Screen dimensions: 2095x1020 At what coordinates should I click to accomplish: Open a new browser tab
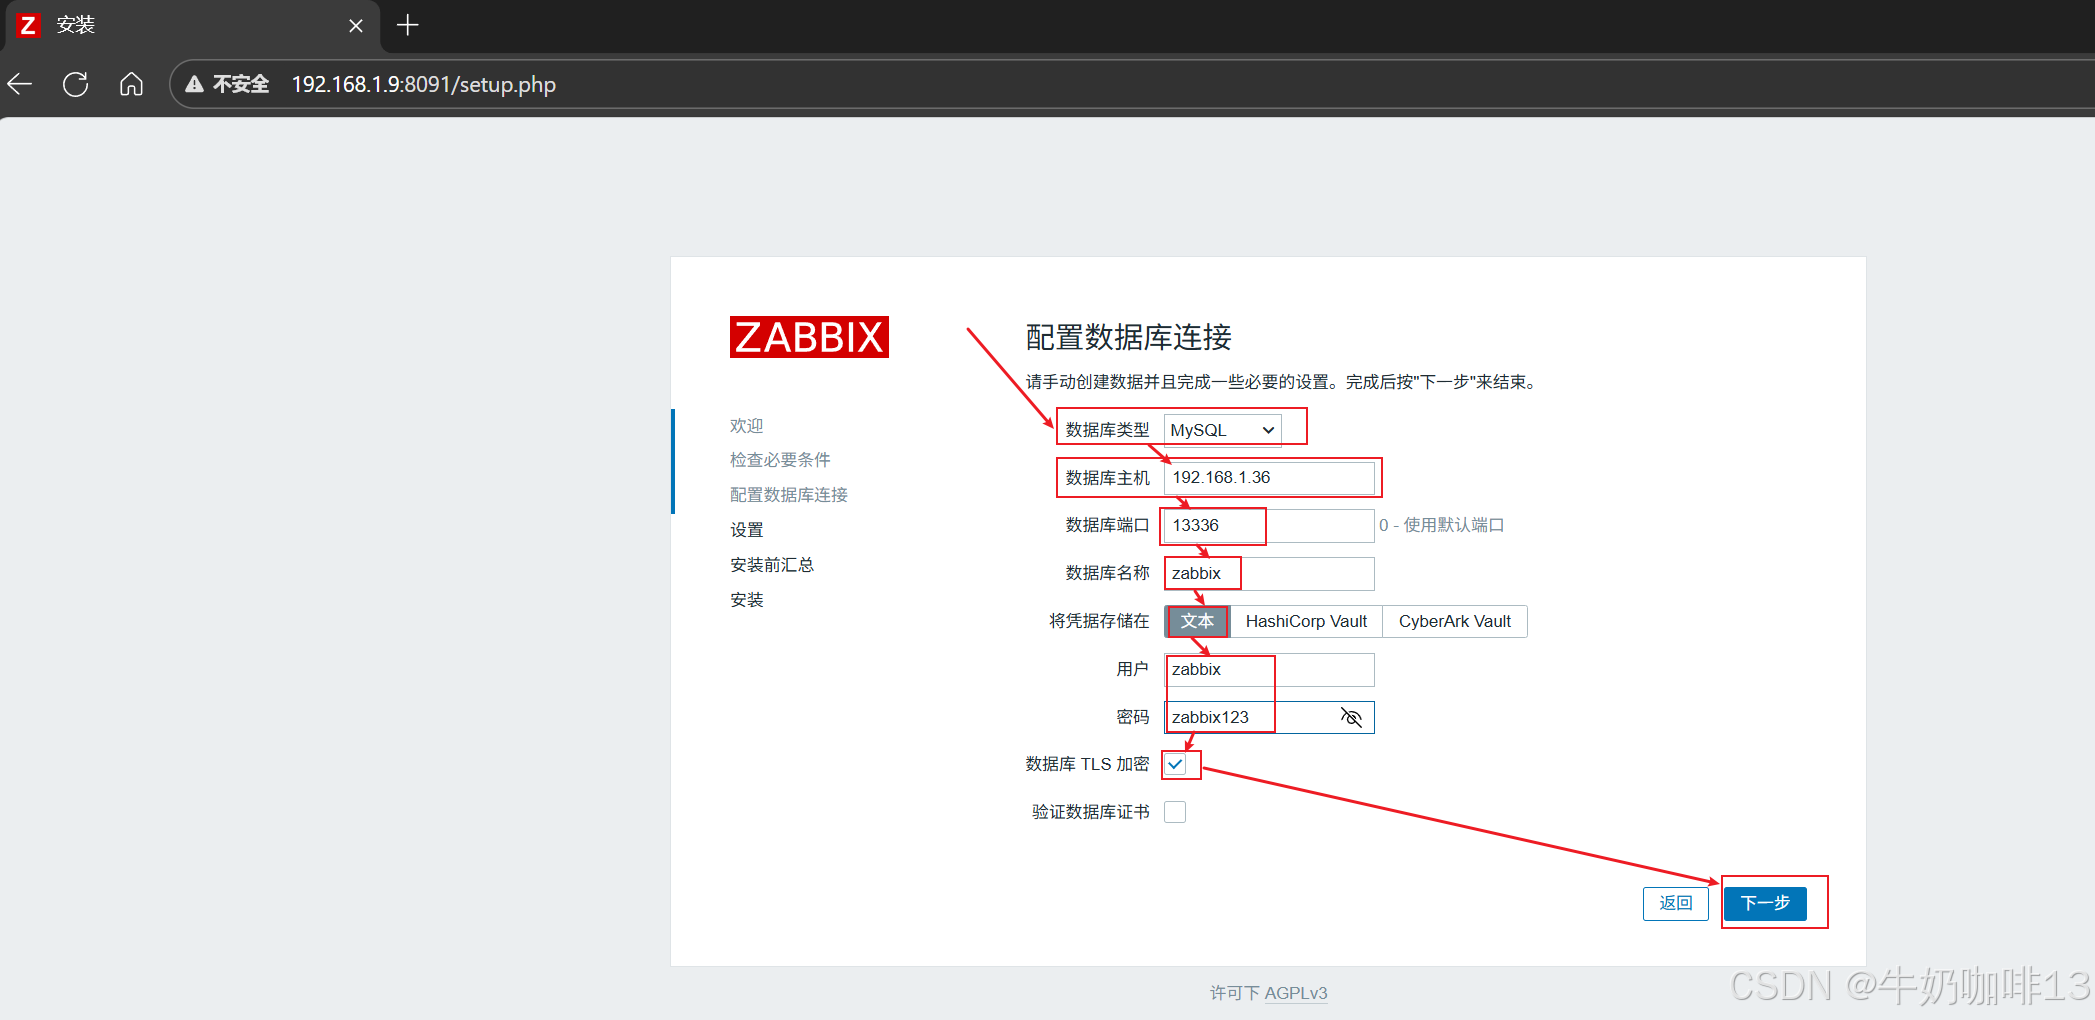click(407, 25)
